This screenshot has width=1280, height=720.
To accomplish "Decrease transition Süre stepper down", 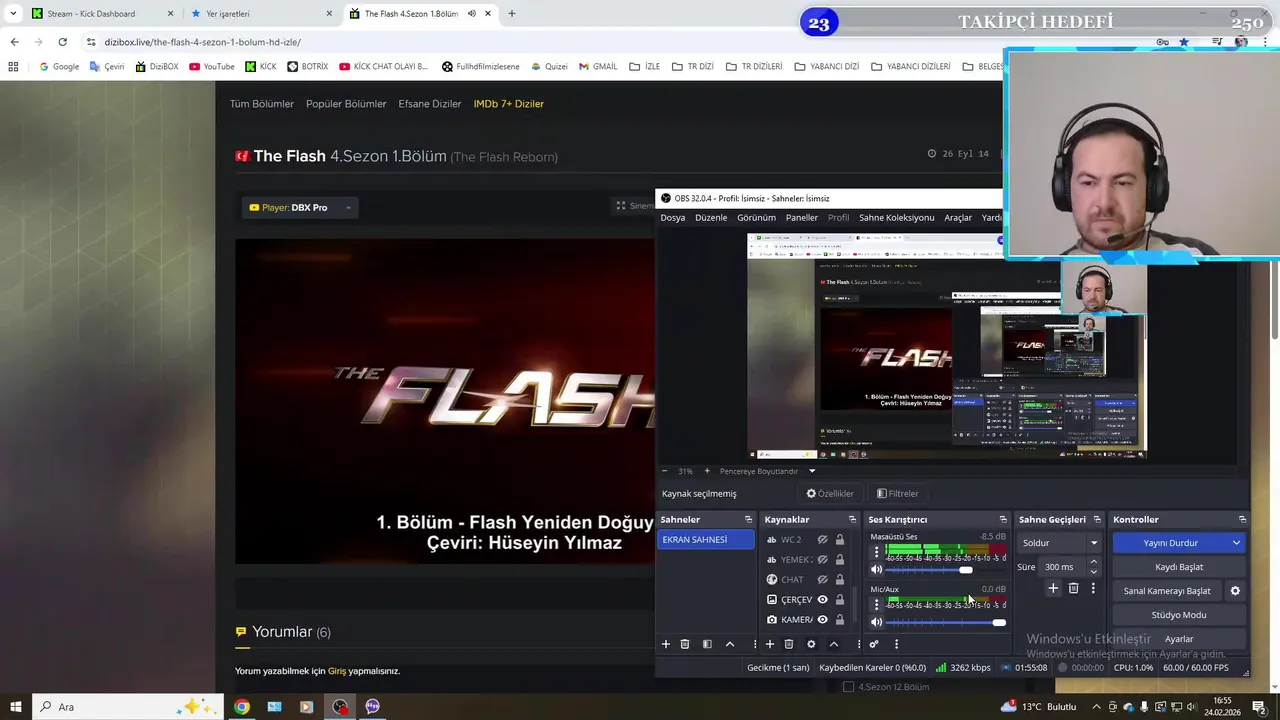I will pos(1093,572).
